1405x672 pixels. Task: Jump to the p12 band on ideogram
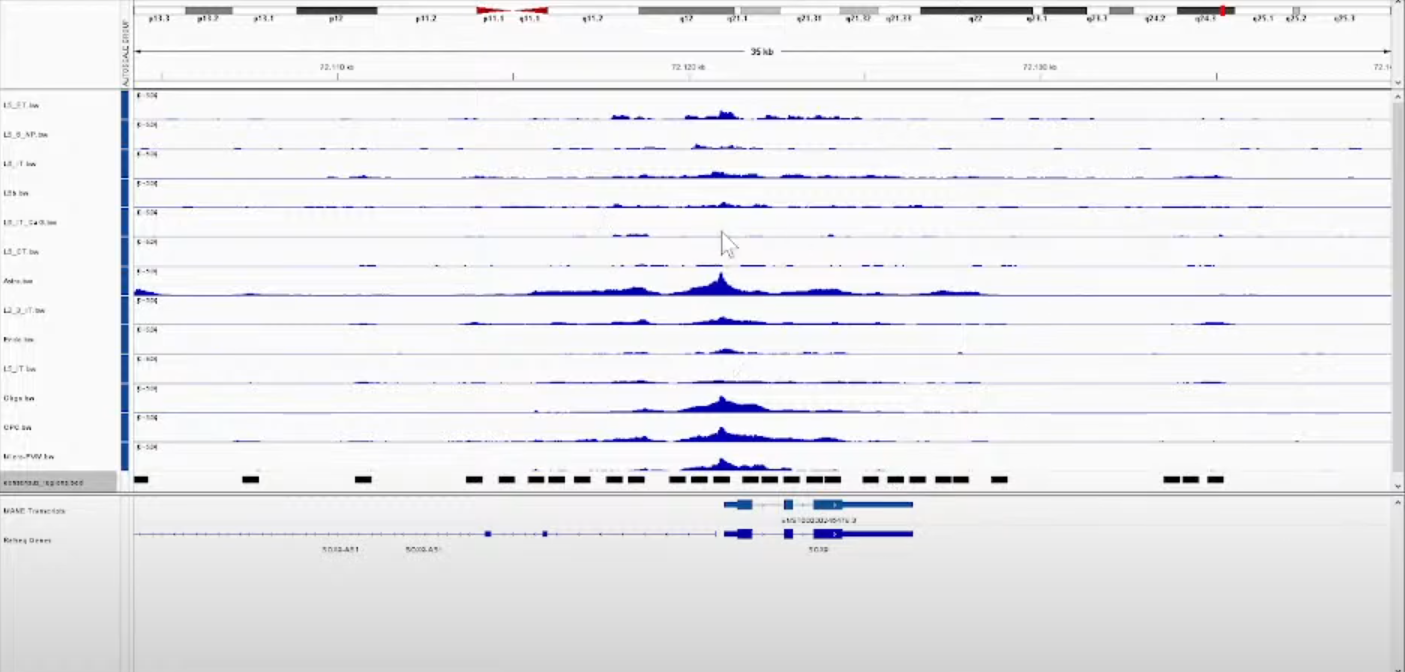336,10
